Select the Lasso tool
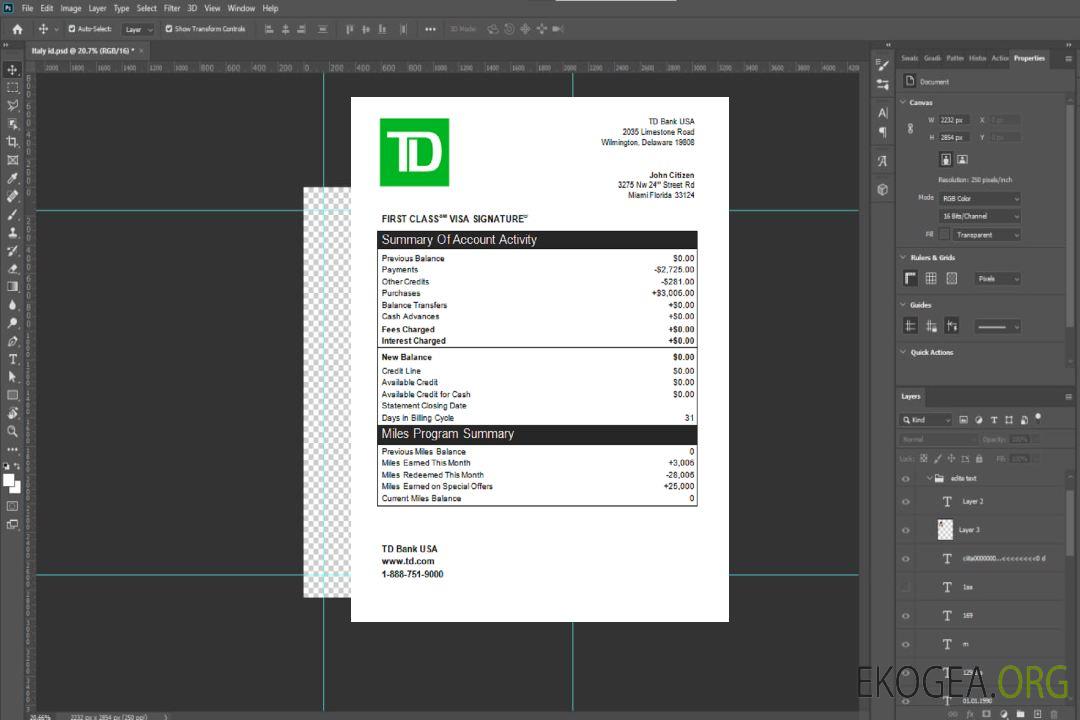The image size is (1080, 720). (x=12, y=105)
